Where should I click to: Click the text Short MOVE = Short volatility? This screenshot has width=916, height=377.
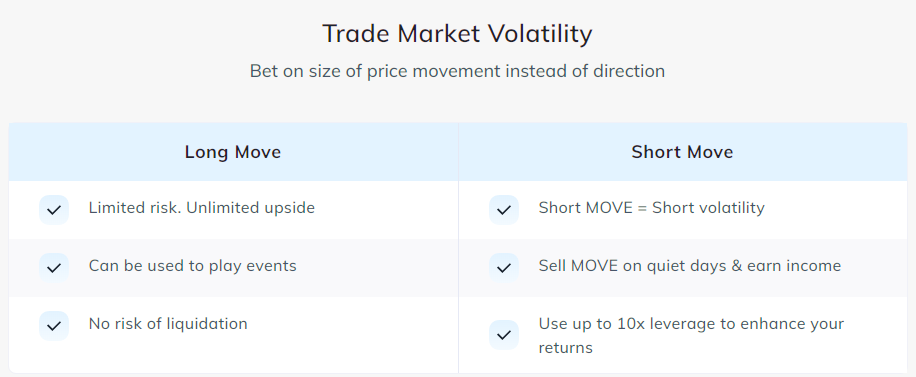coord(651,207)
